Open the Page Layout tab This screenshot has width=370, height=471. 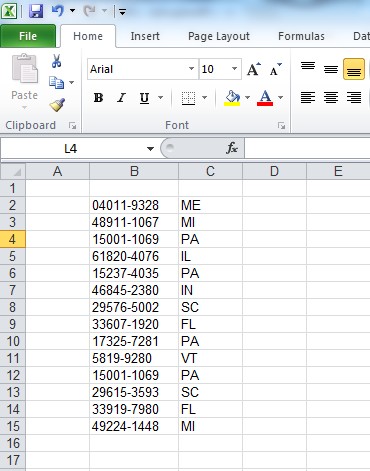click(x=219, y=36)
